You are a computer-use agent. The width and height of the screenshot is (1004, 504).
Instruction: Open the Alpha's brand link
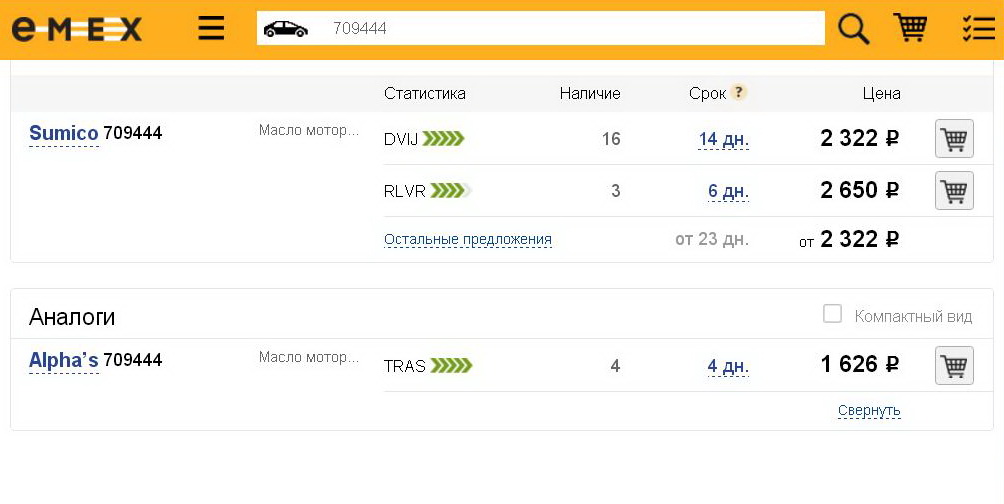[63, 360]
